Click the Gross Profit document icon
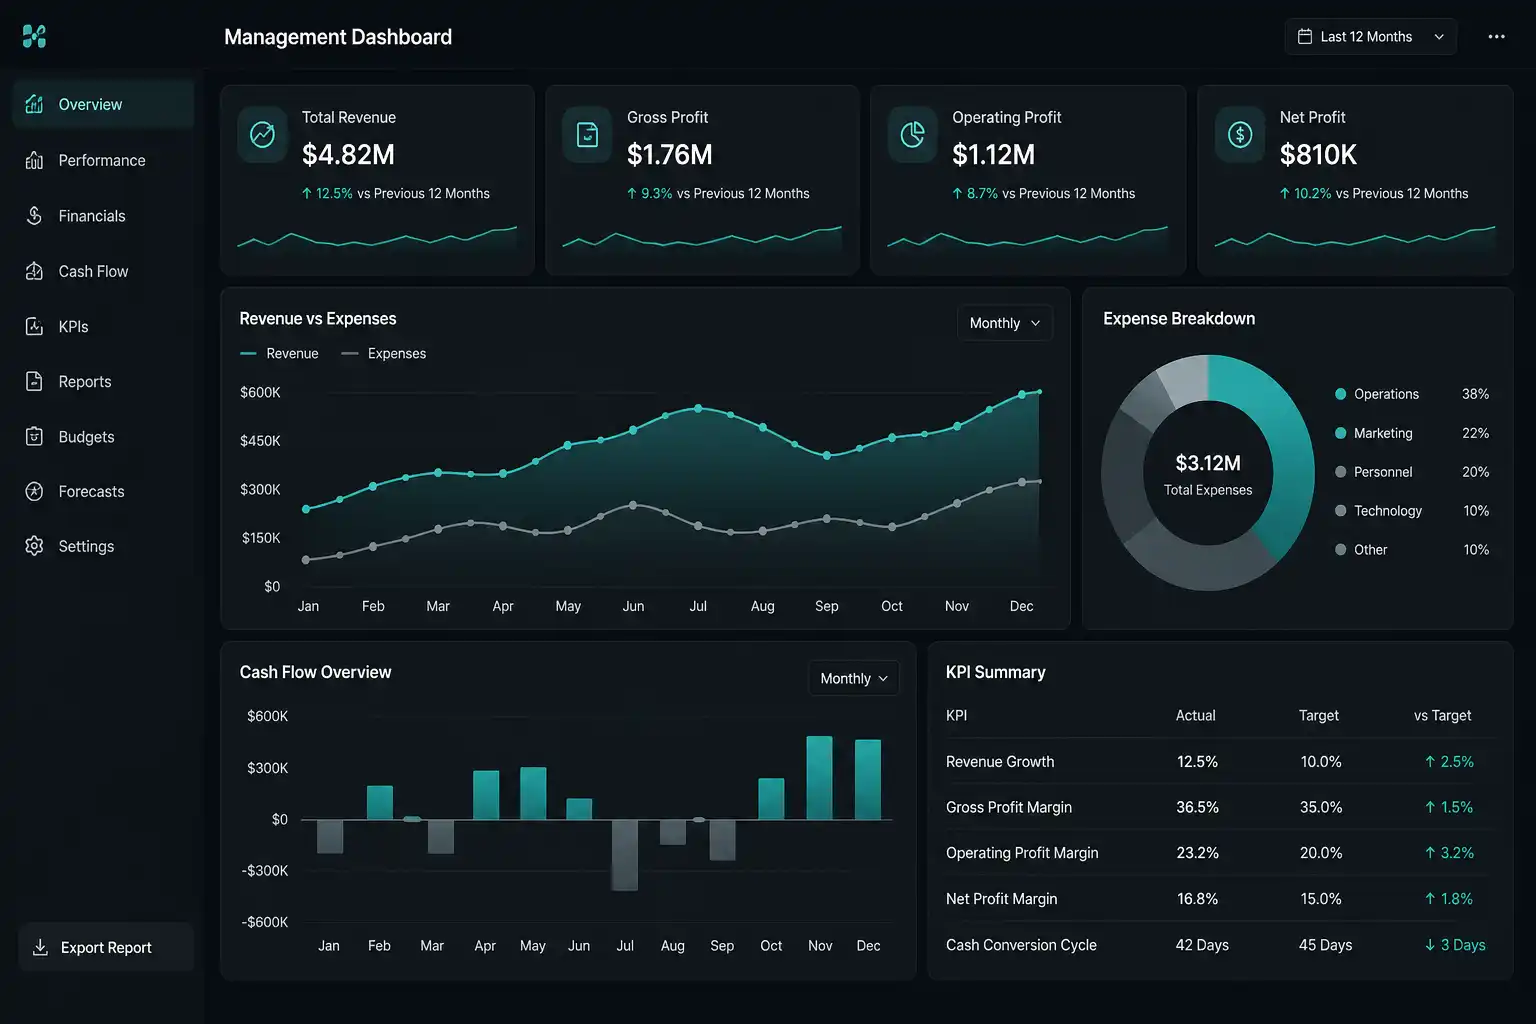 pos(588,135)
